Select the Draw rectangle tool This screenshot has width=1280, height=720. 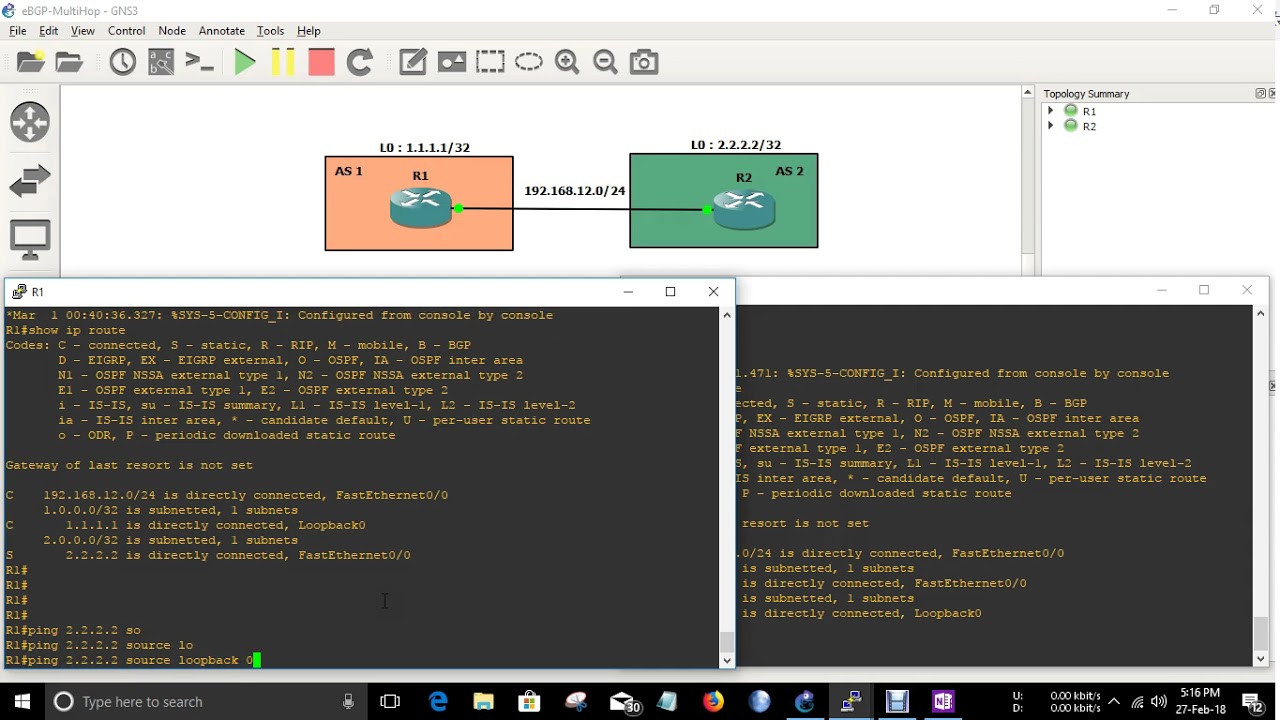coord(490,62)
